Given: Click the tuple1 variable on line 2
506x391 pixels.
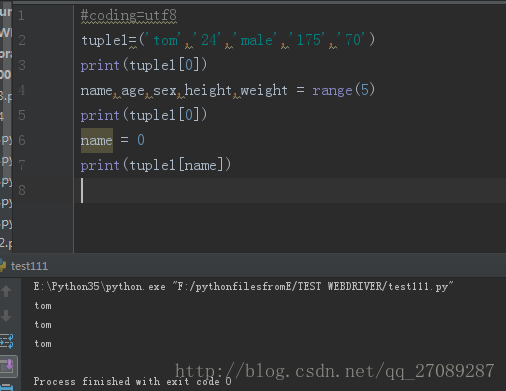Looking at the screenshot, I should (105, 40).
